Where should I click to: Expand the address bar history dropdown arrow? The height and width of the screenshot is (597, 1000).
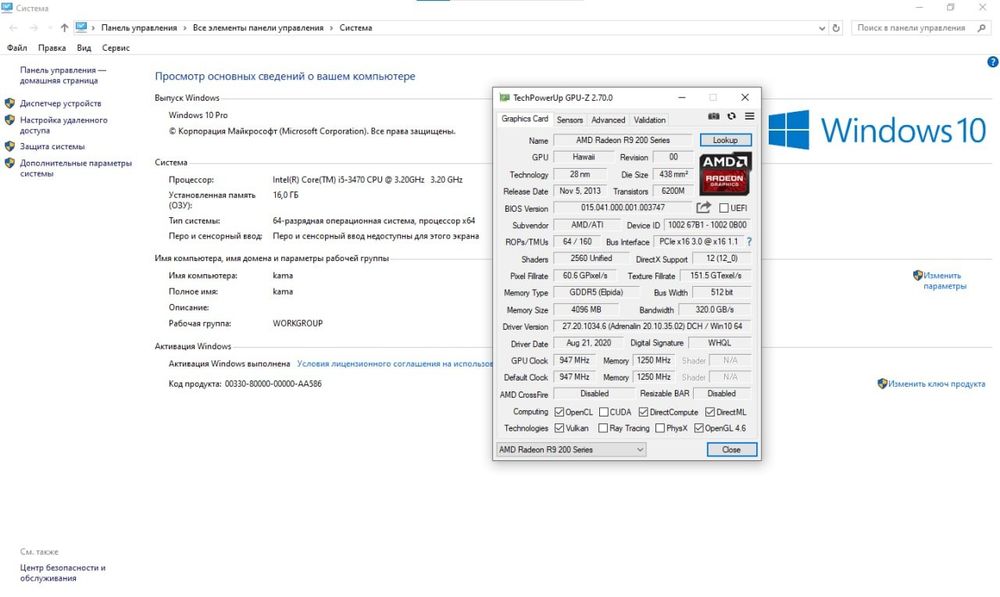[x=821, y=28]
